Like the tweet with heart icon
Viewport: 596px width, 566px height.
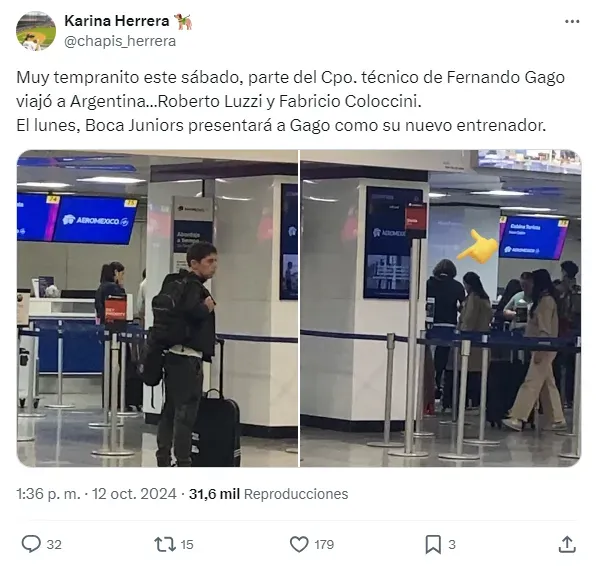click(x=299, y=544)
